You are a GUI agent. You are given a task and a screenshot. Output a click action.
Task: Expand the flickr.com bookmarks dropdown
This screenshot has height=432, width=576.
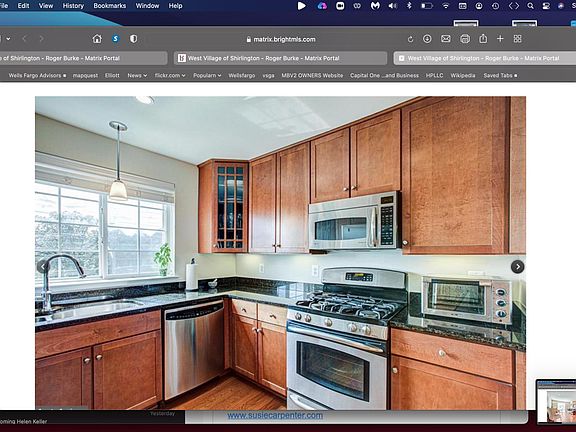coord(170,75)
